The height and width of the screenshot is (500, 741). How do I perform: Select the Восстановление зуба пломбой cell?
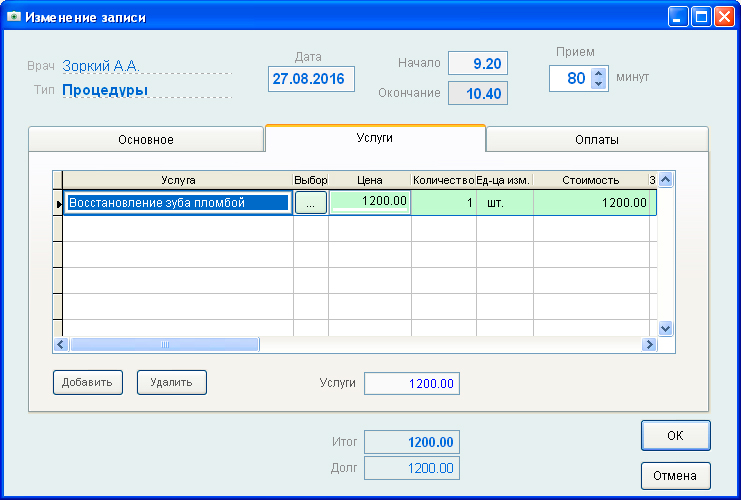(178, 203)
